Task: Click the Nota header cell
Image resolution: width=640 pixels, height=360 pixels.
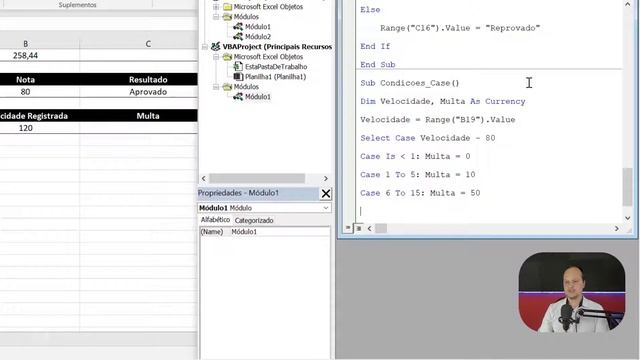Action: pos(25,80)
